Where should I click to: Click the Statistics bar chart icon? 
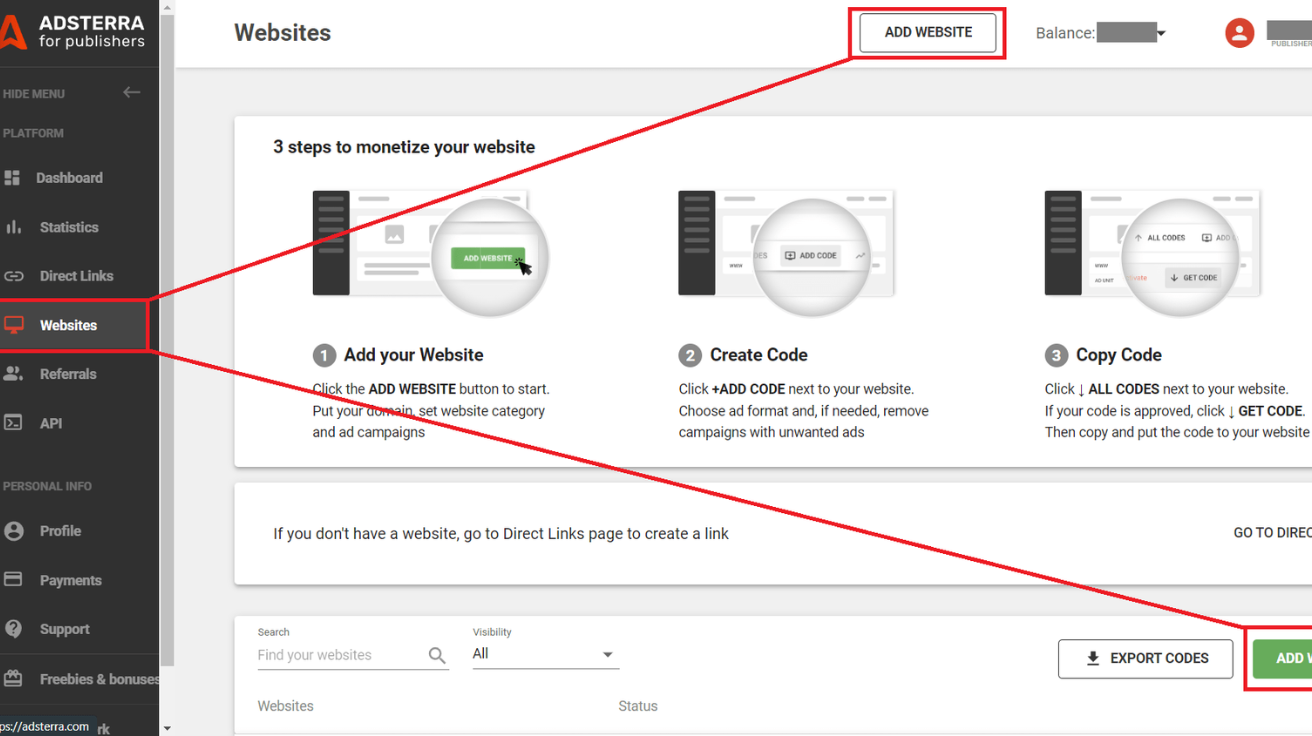[13, 227]
